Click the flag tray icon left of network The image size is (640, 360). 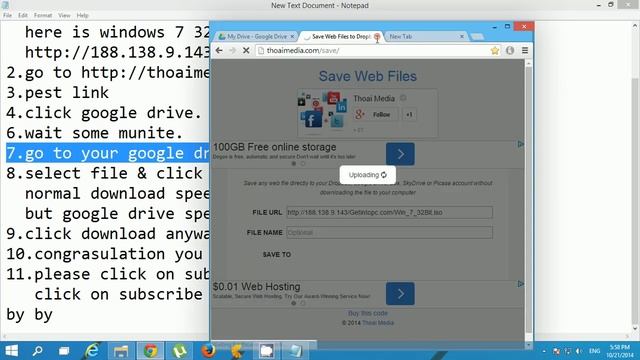point(556,351)
